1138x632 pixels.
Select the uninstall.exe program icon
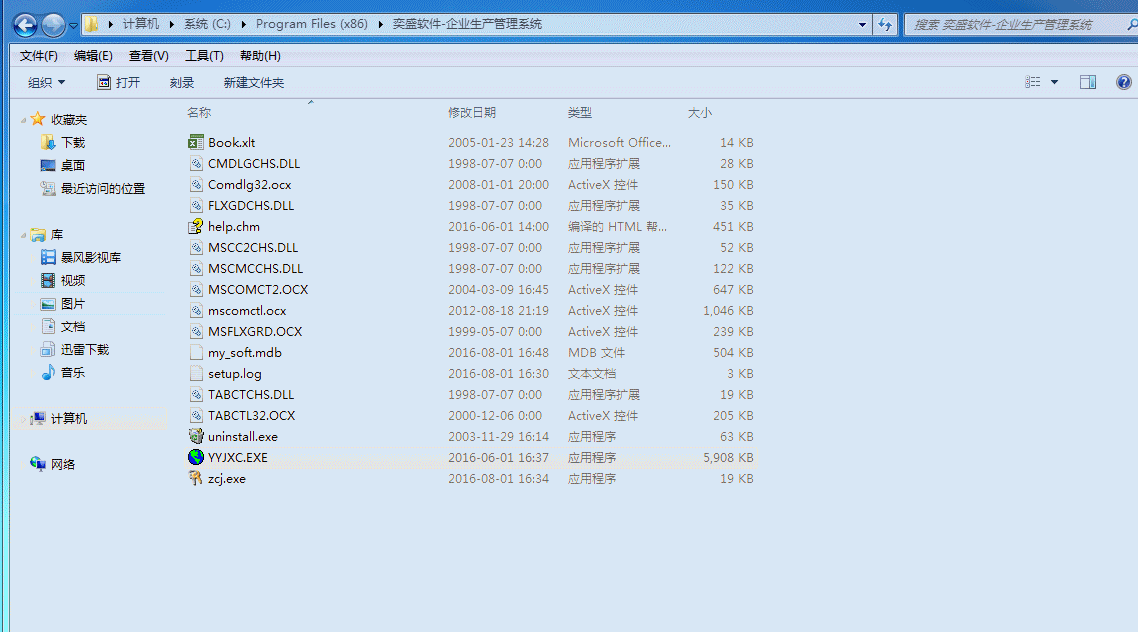tap(195, 436)
